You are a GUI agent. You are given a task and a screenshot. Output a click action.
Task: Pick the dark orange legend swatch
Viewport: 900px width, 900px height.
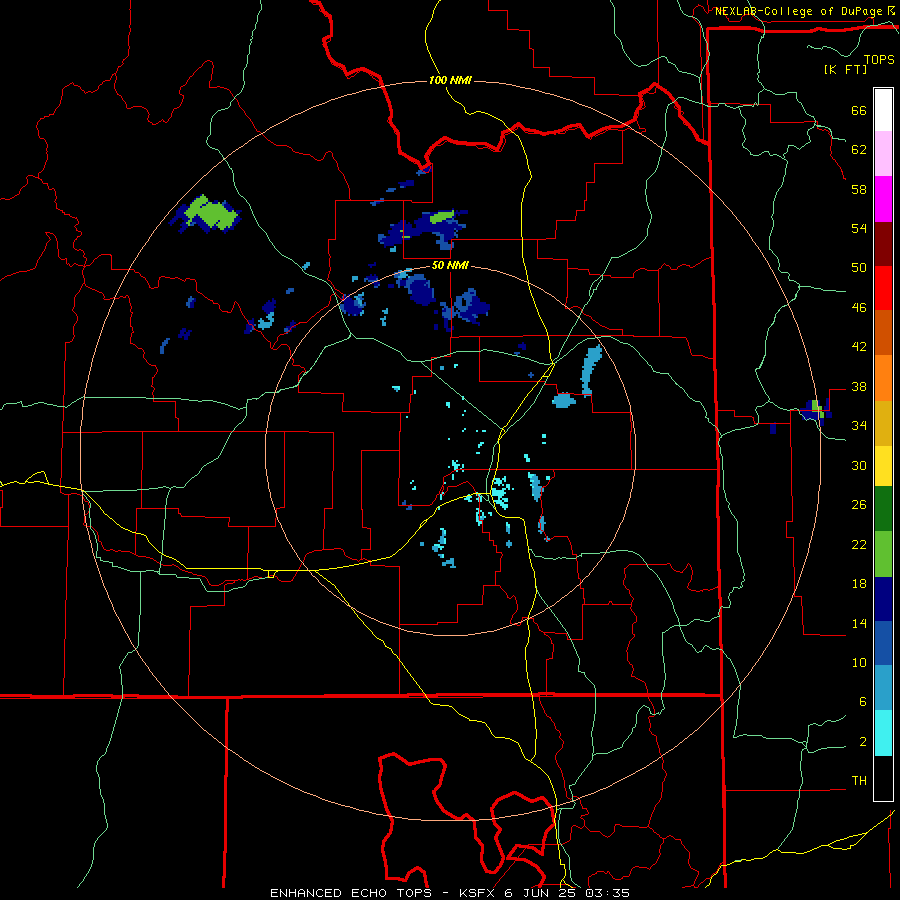(x=883, y=333)
